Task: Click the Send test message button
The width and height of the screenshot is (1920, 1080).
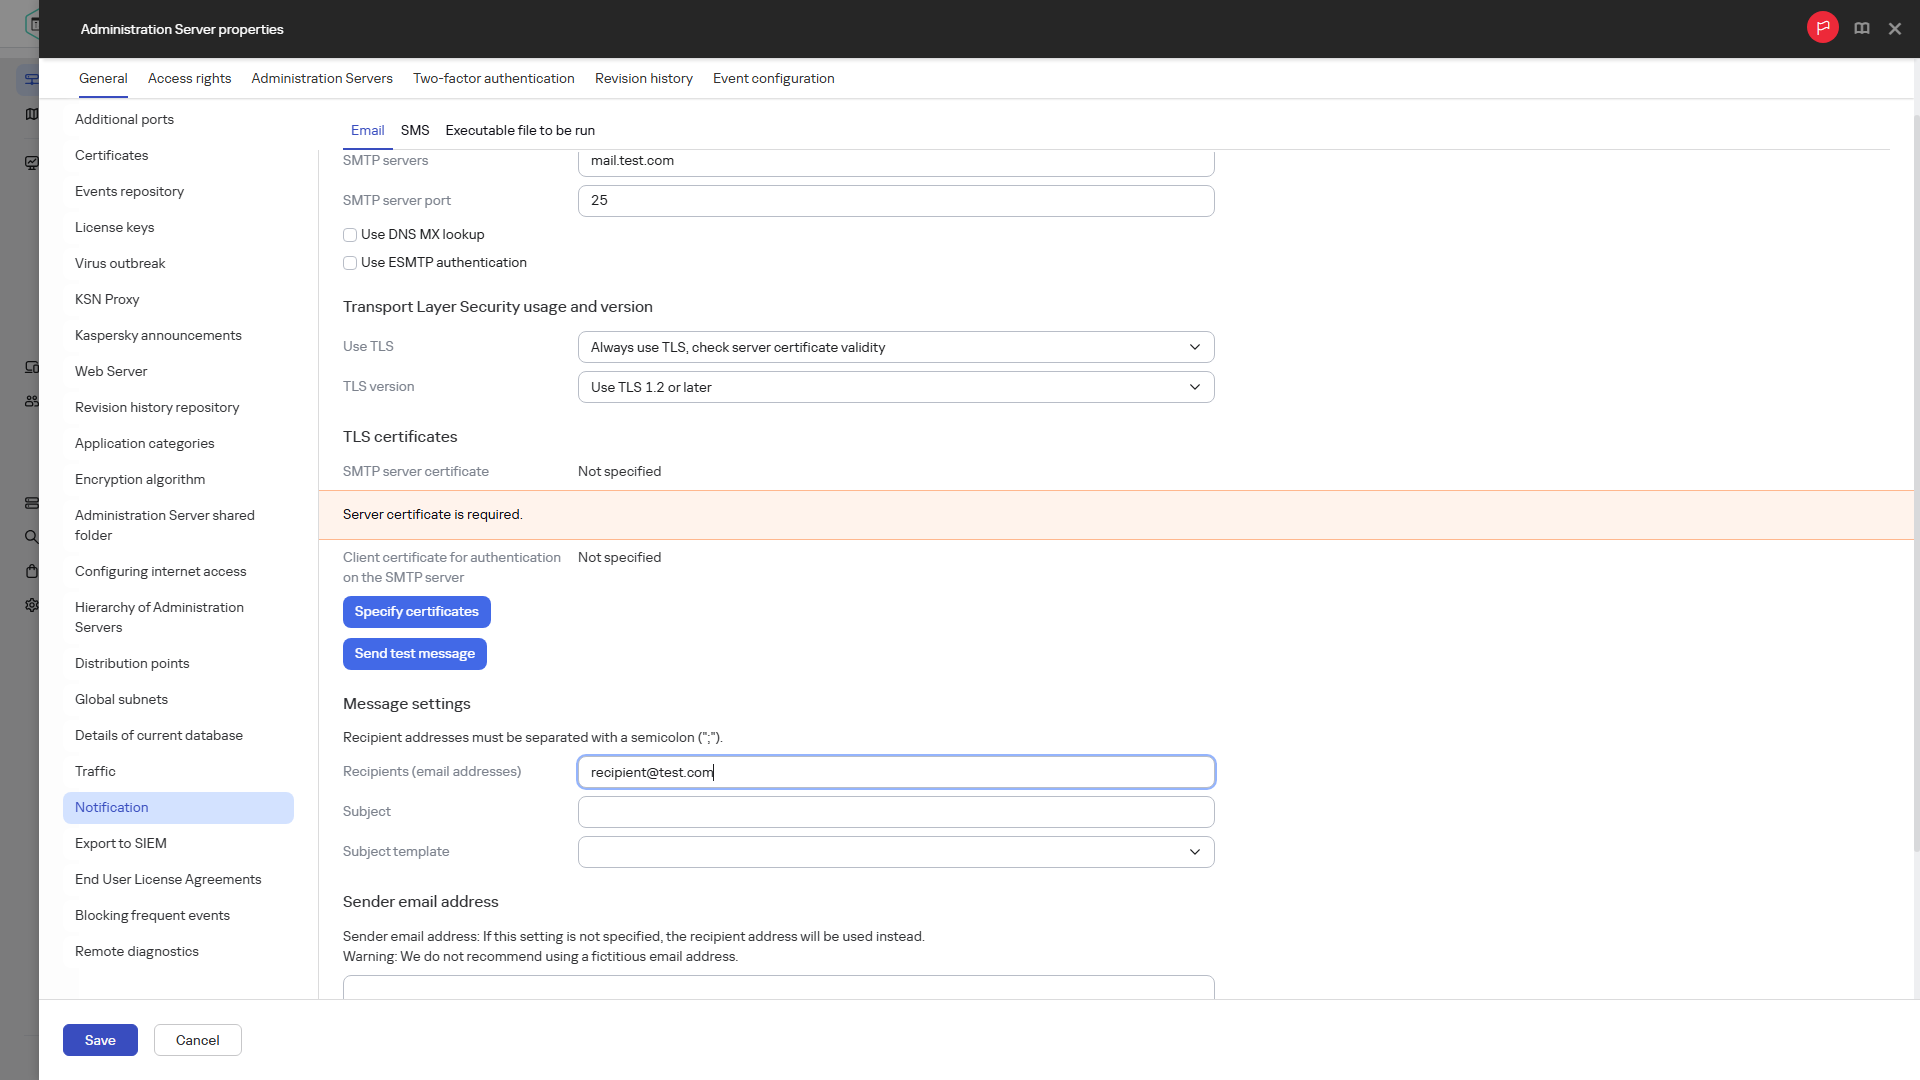Action: click(x=415, y=654)
